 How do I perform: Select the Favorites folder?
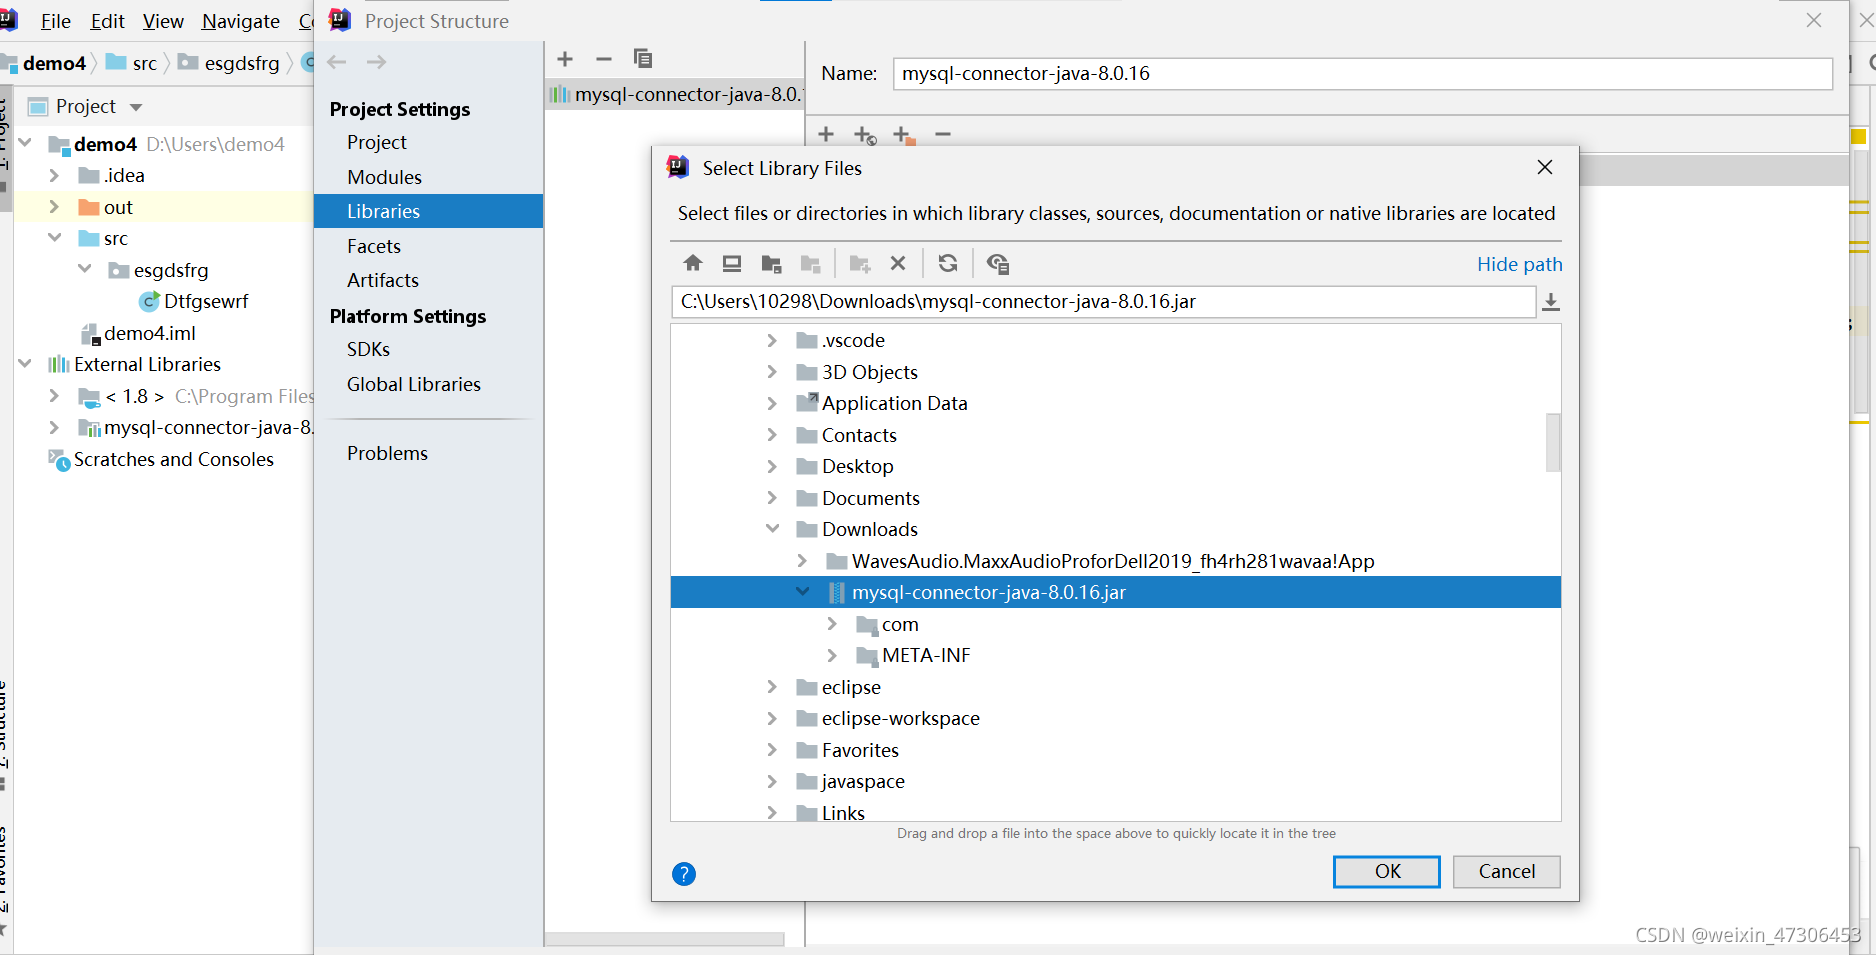860,750
